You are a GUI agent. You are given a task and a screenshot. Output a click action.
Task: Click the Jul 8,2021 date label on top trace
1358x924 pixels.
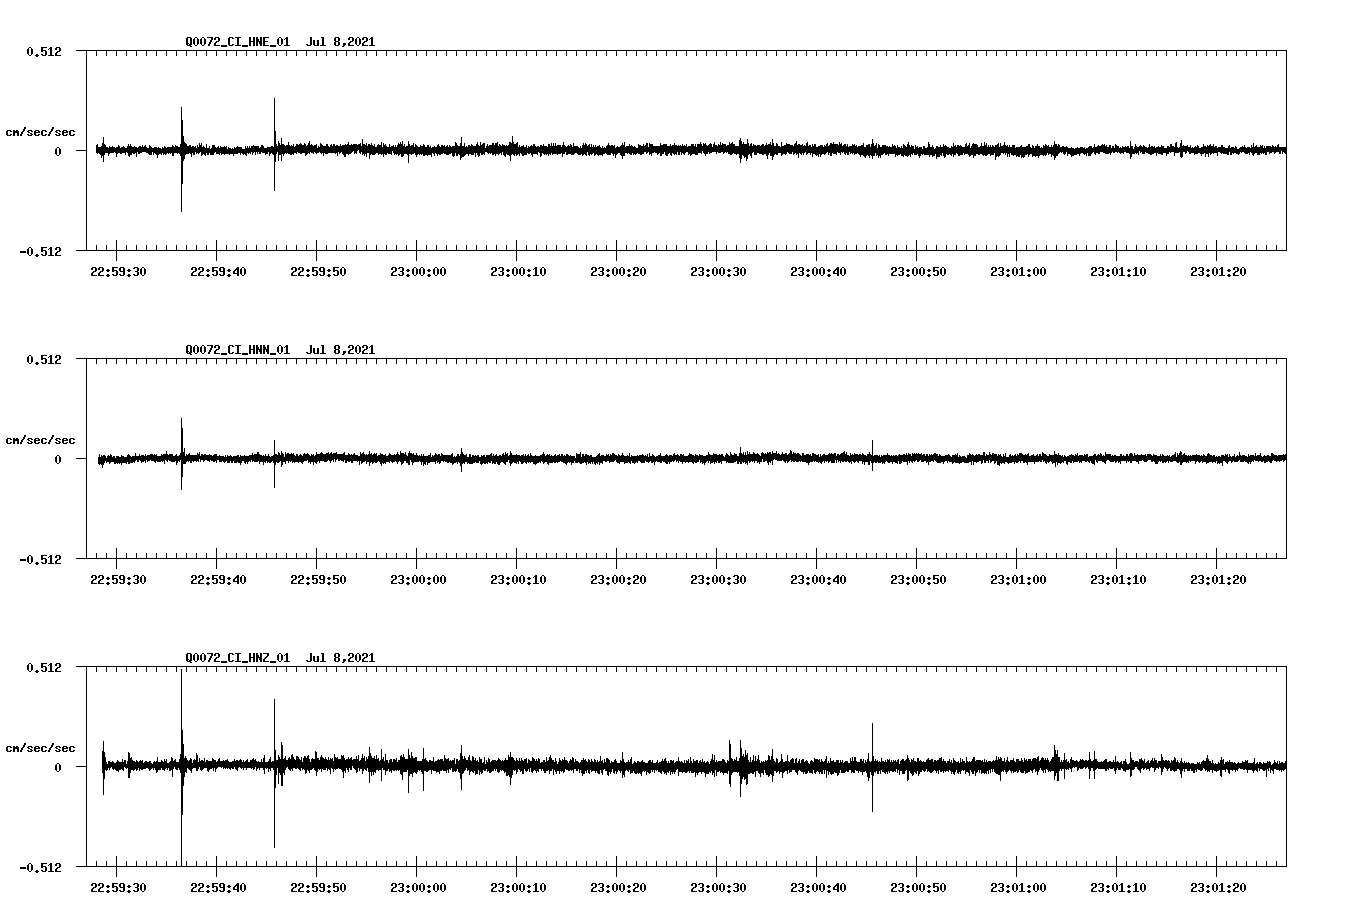(343, 42)
